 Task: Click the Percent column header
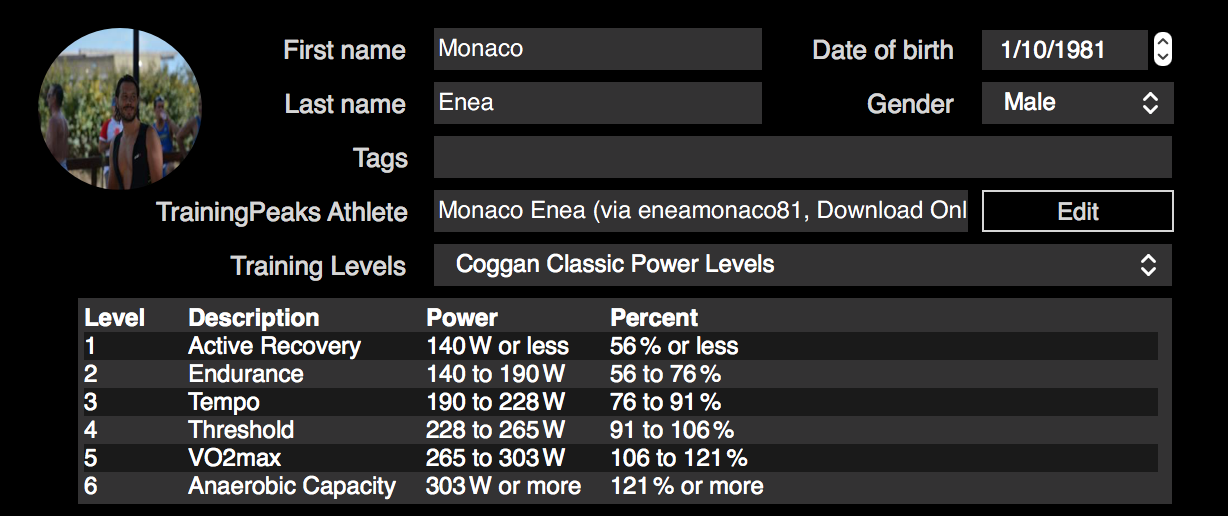(654, 318)
